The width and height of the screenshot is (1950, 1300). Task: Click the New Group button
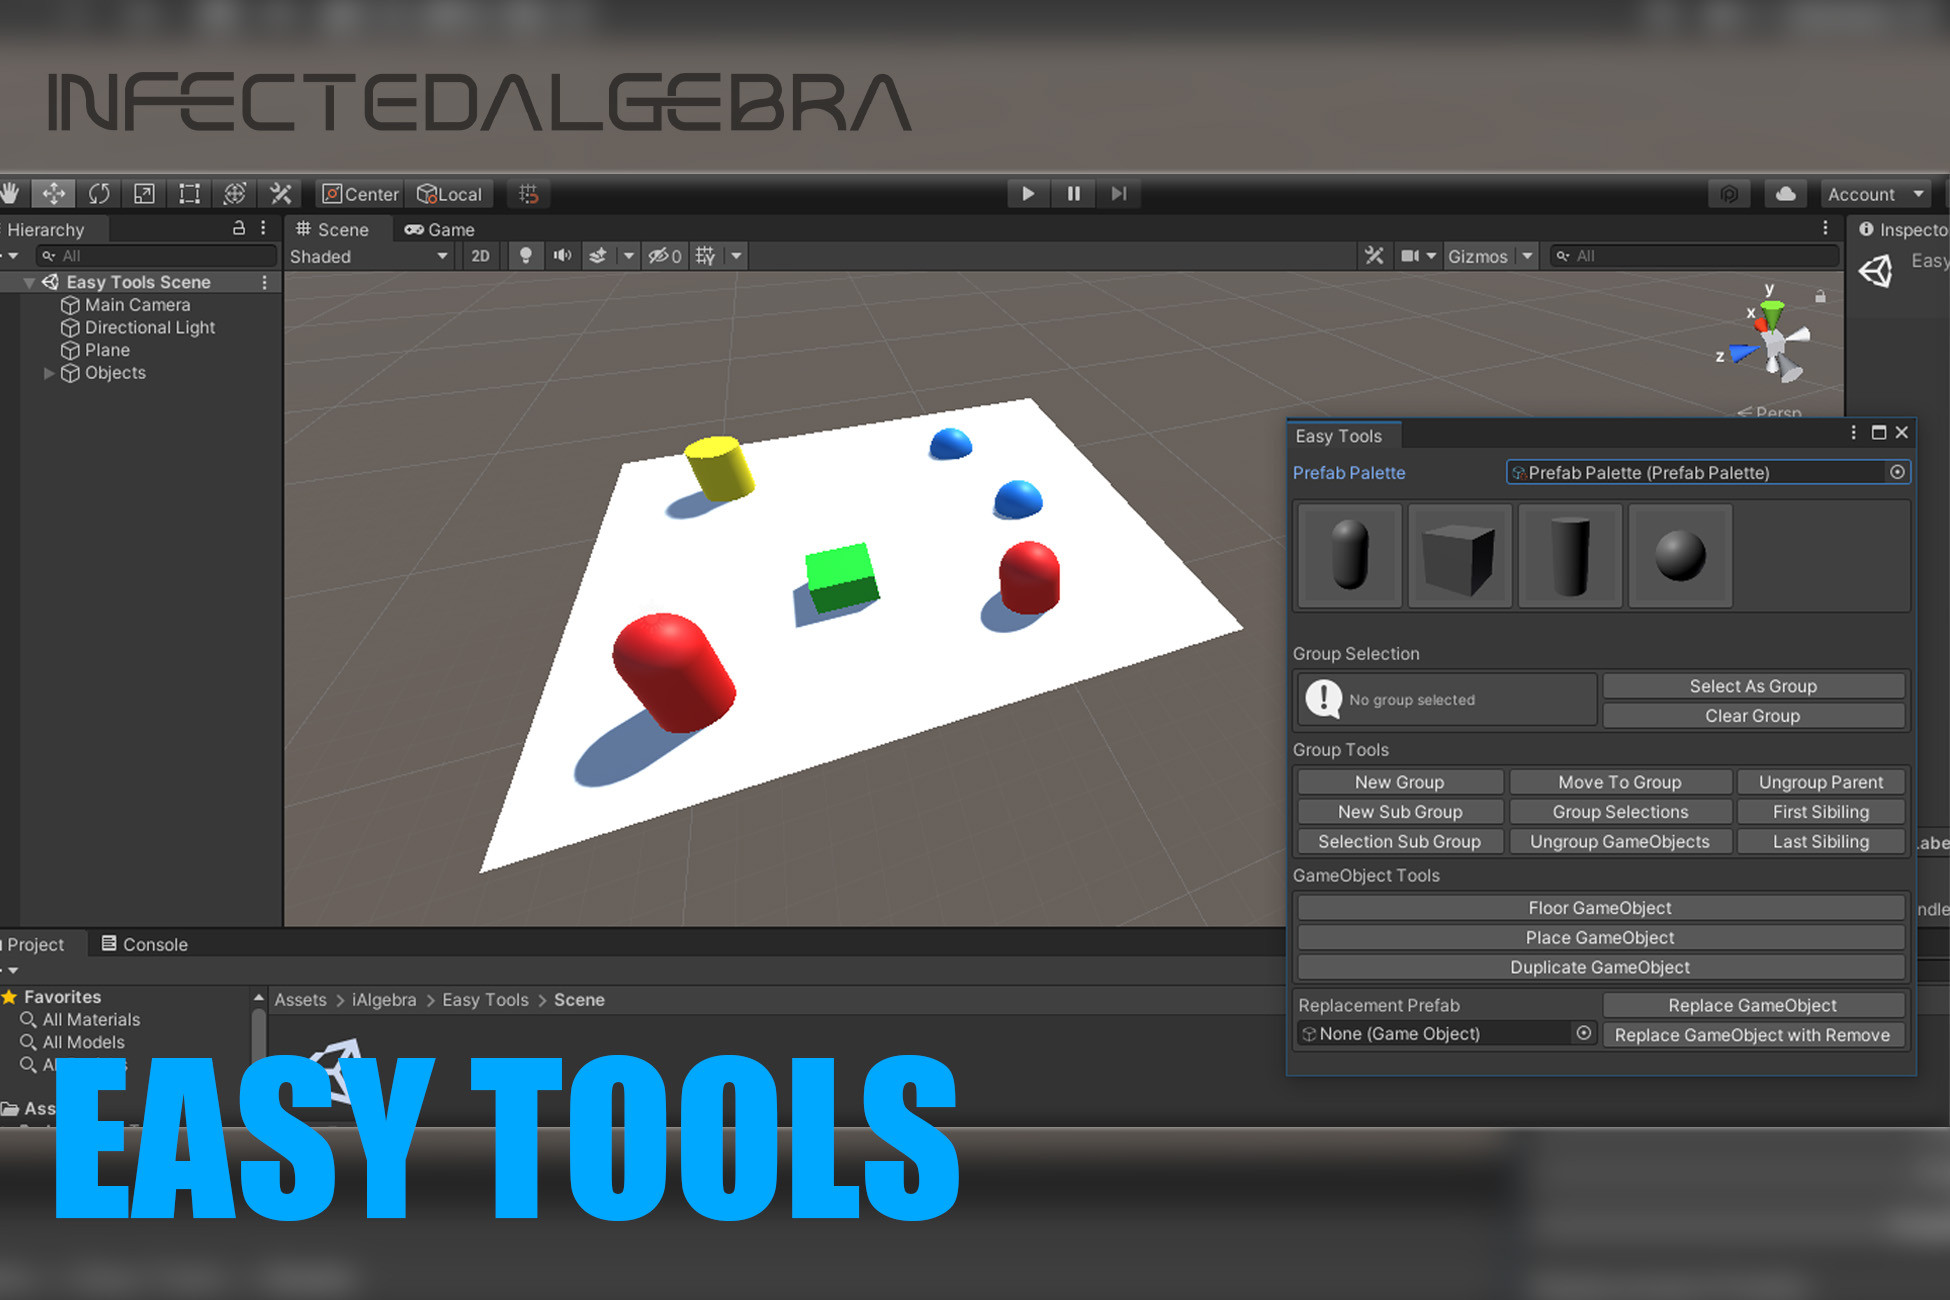1399,782
